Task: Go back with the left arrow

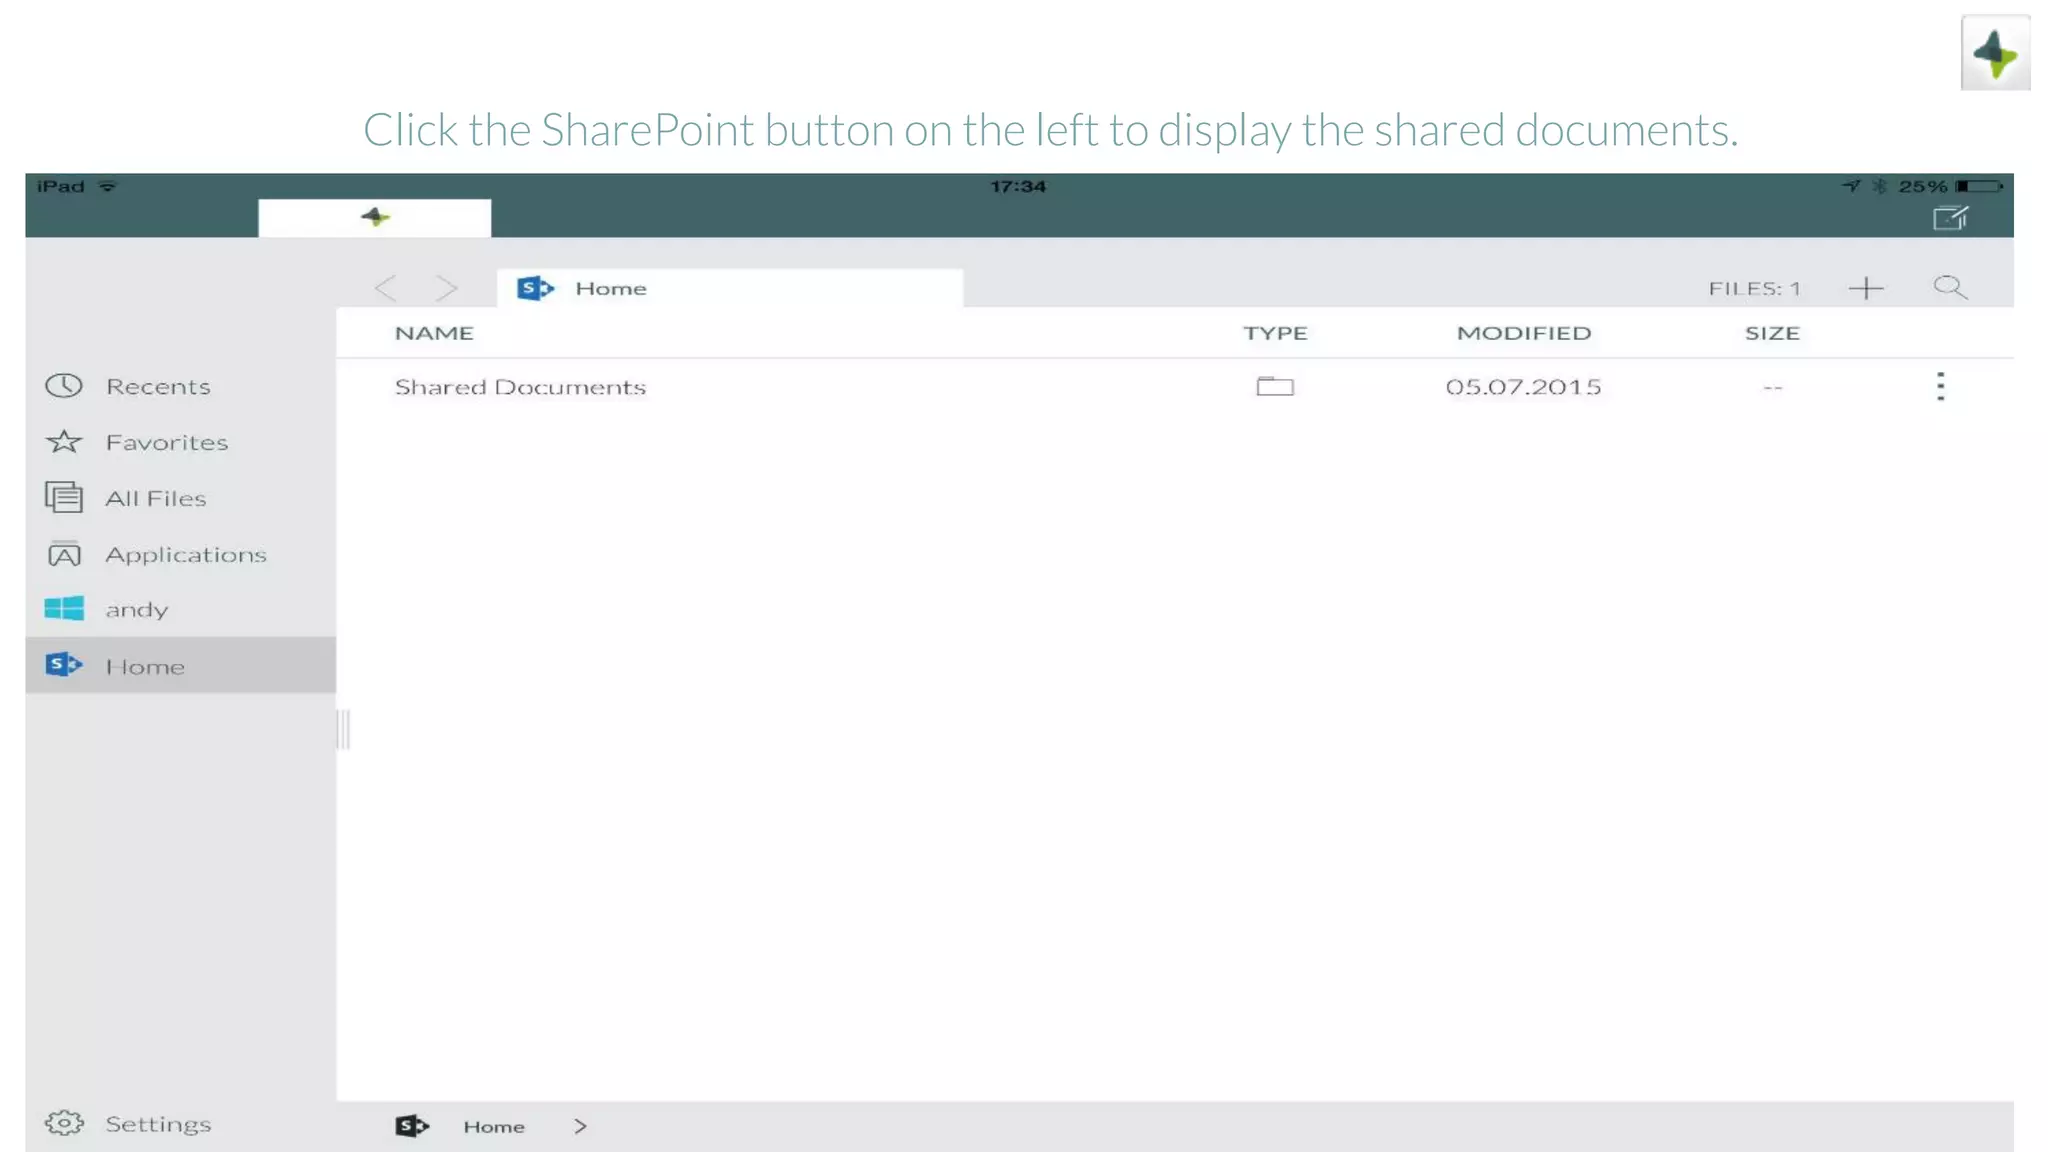Action: [x=386, y=288]
